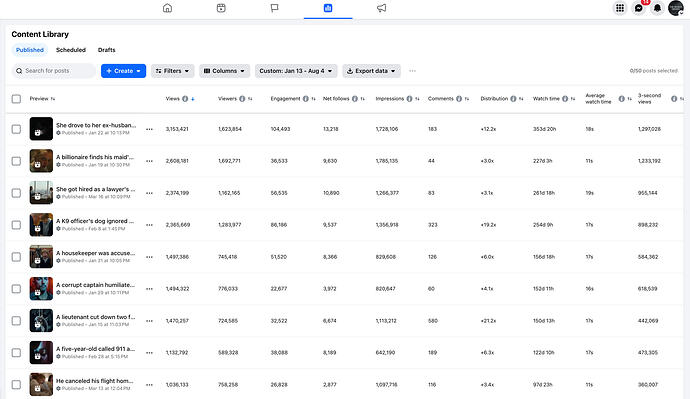Click the 3,153,421 views value

pyautogui.click(x=177, y=129)
